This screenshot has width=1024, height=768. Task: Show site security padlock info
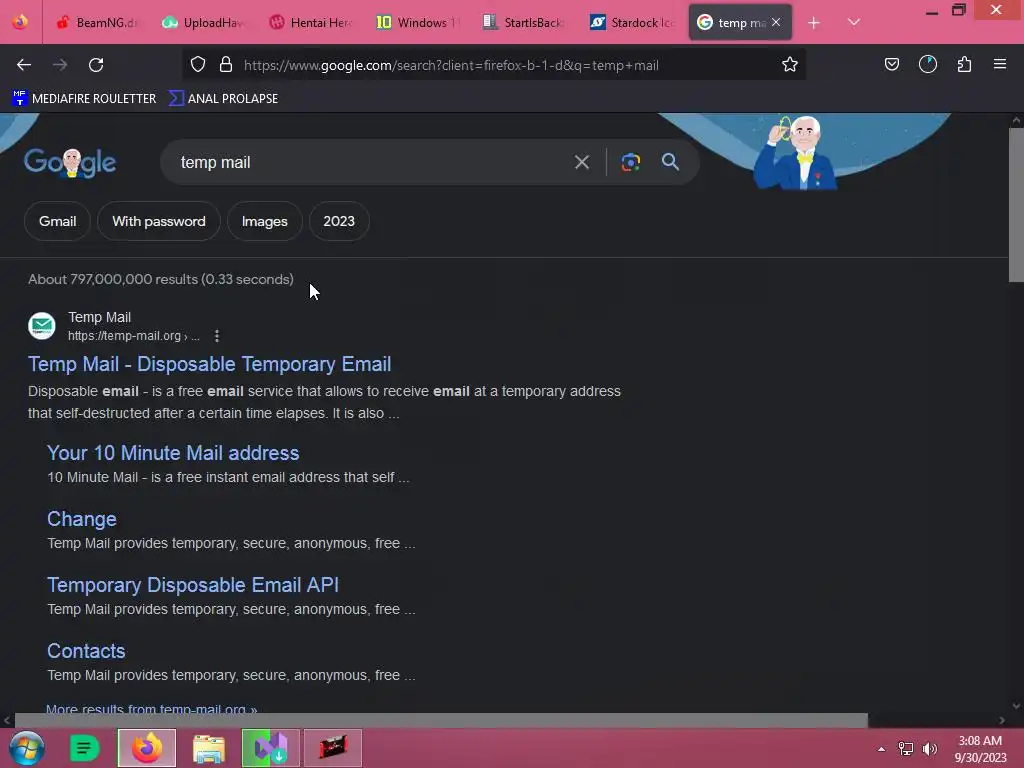click(x=226, y=64)
